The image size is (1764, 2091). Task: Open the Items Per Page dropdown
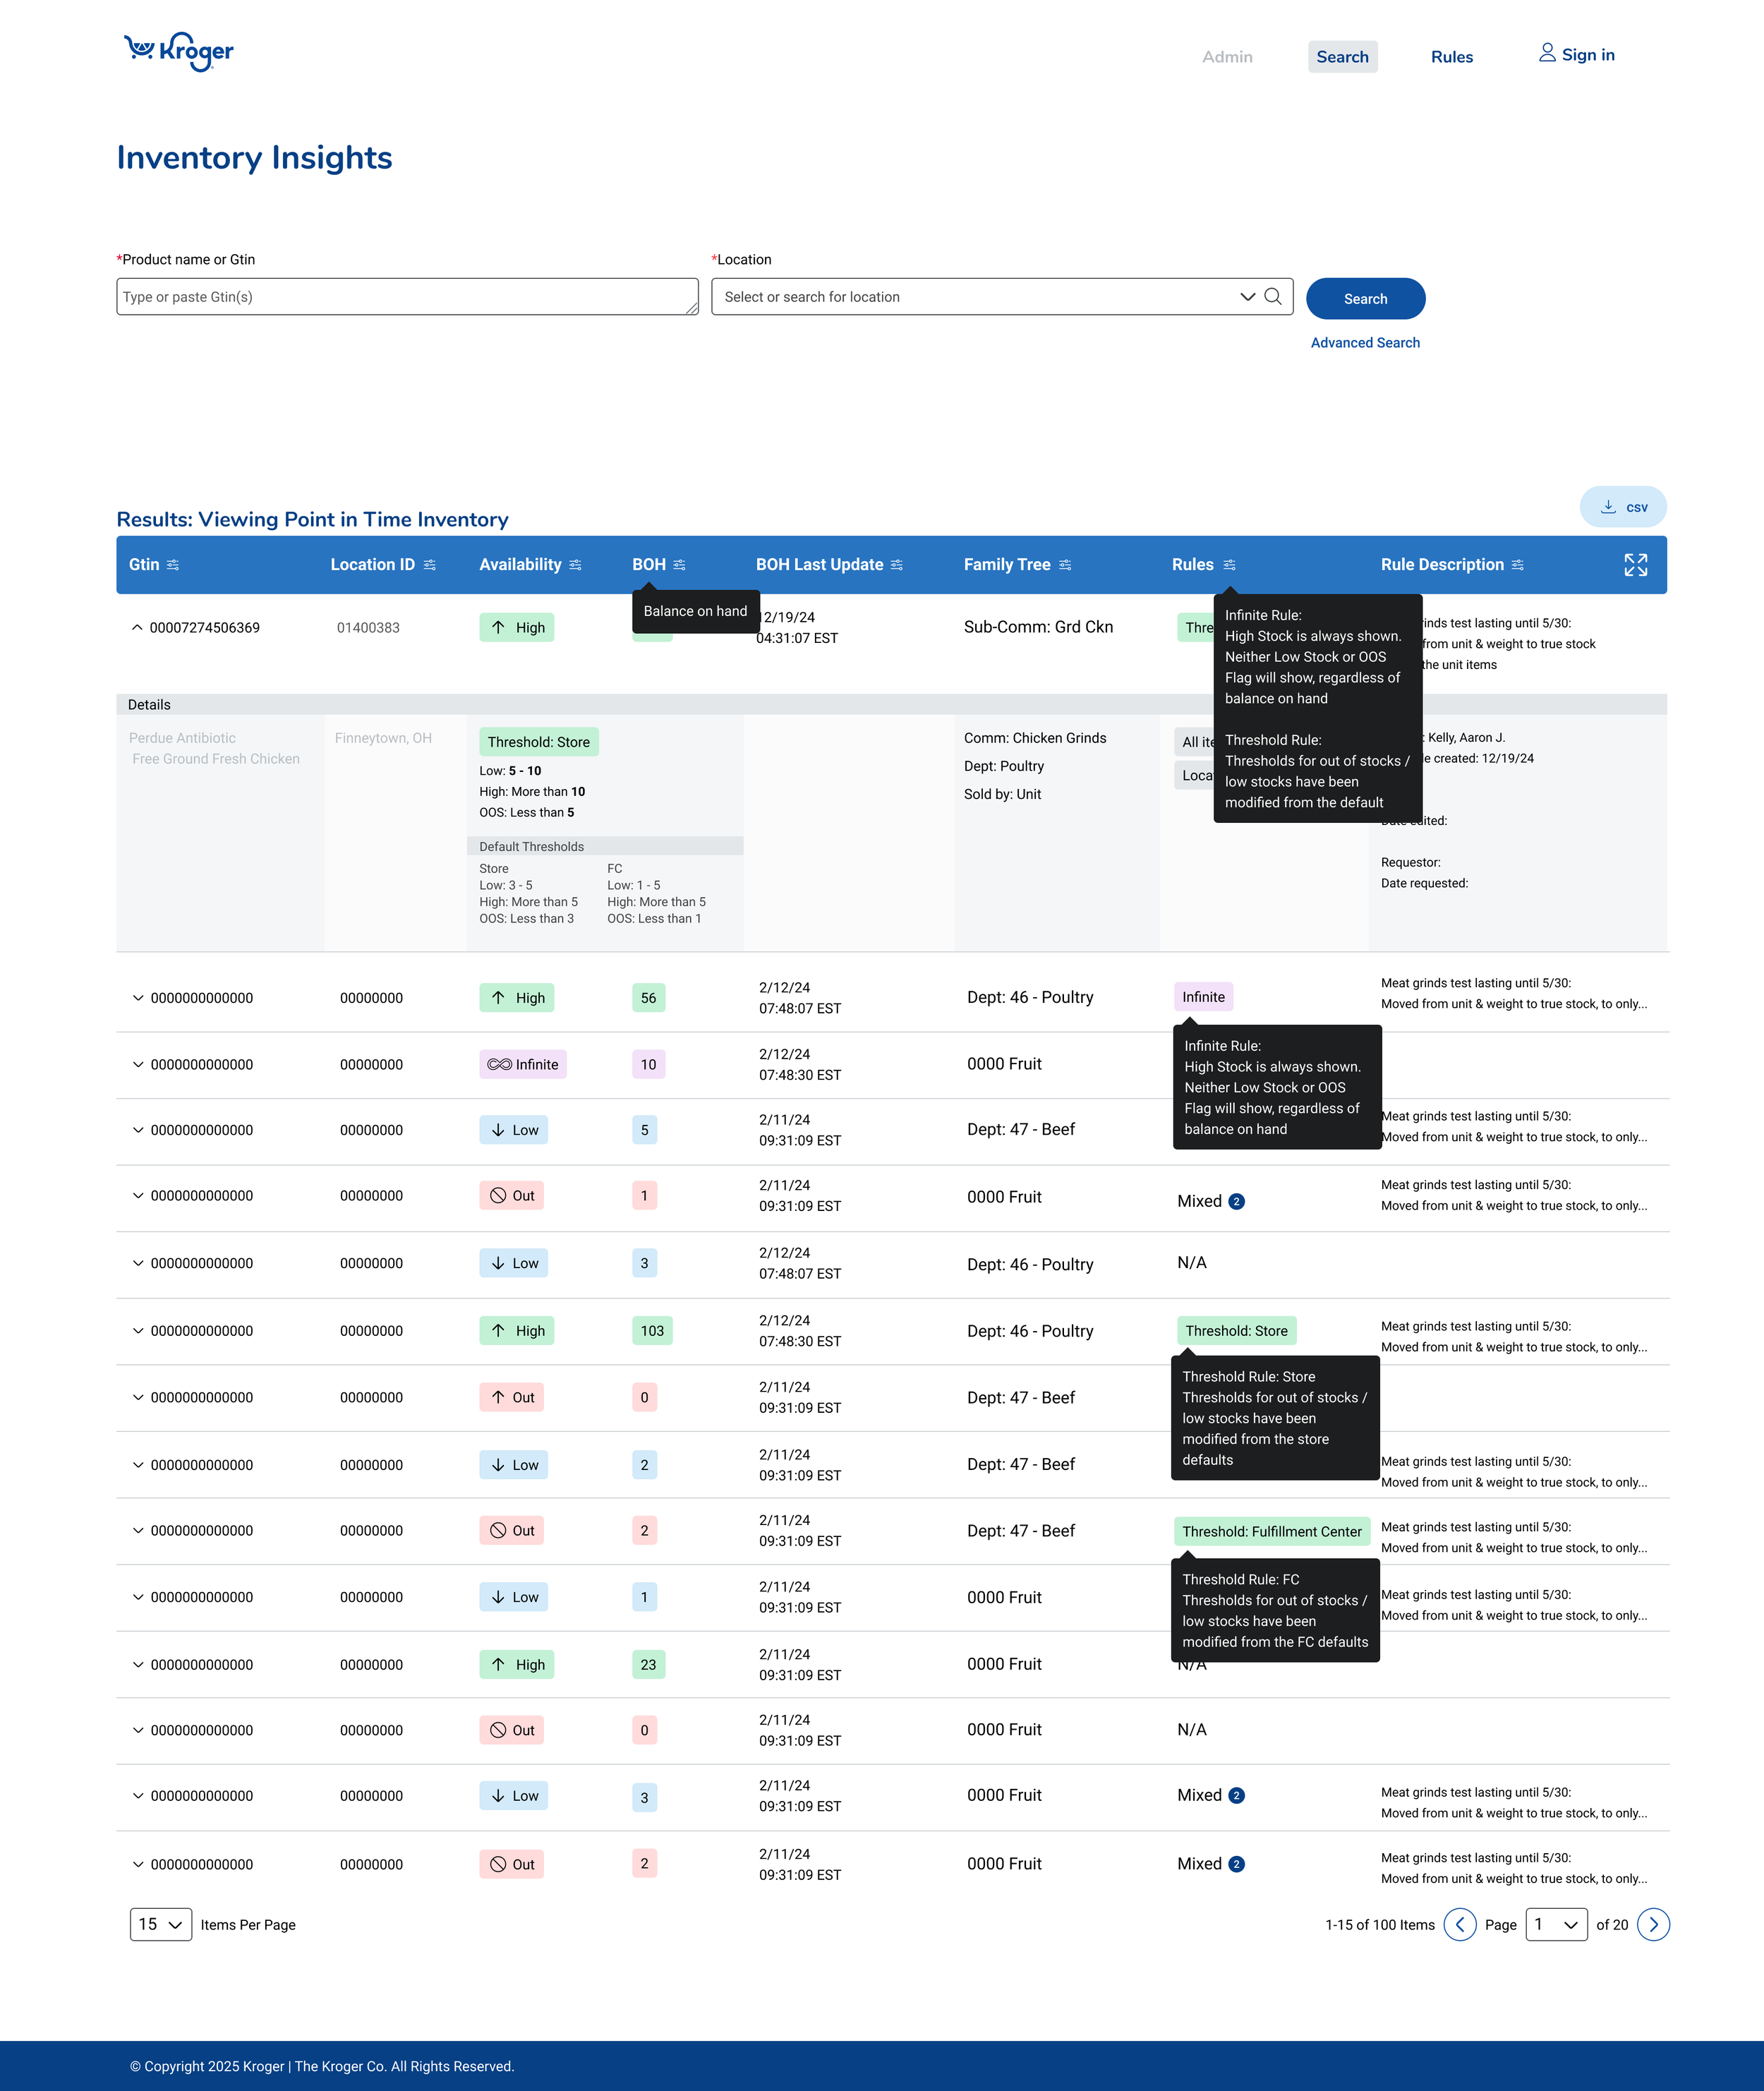pyautogui.click(x=161, y=1924)
